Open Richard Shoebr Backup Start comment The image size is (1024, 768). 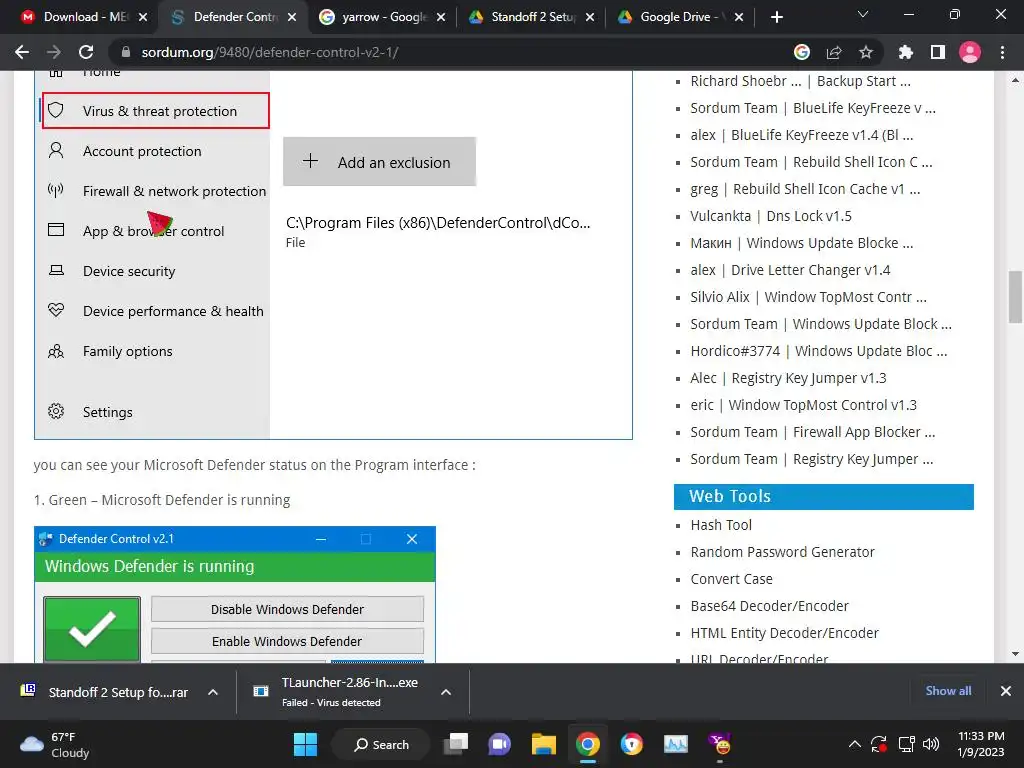801,81
